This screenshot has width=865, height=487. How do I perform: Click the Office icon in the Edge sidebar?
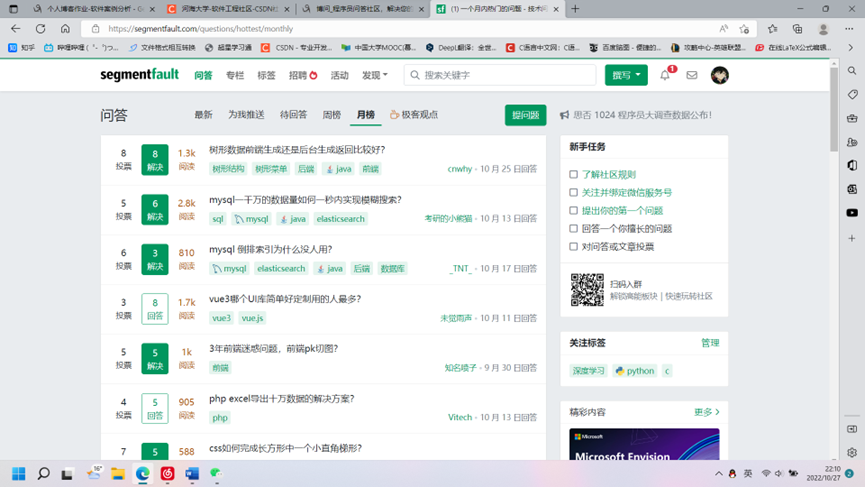pyautogui.click(x=852, y=165)
